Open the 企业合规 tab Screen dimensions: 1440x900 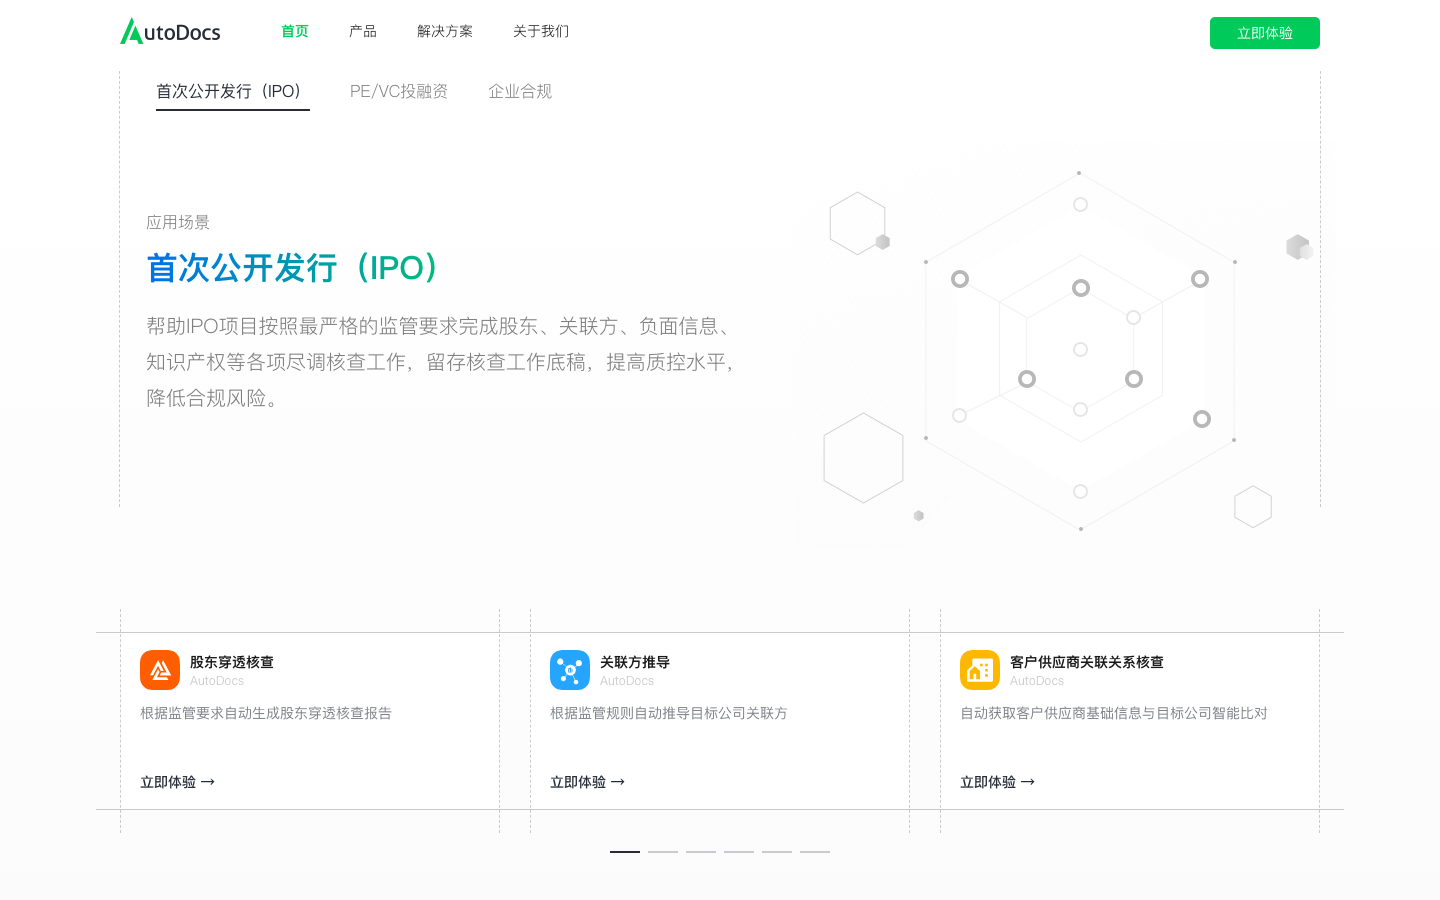point(520,91)
